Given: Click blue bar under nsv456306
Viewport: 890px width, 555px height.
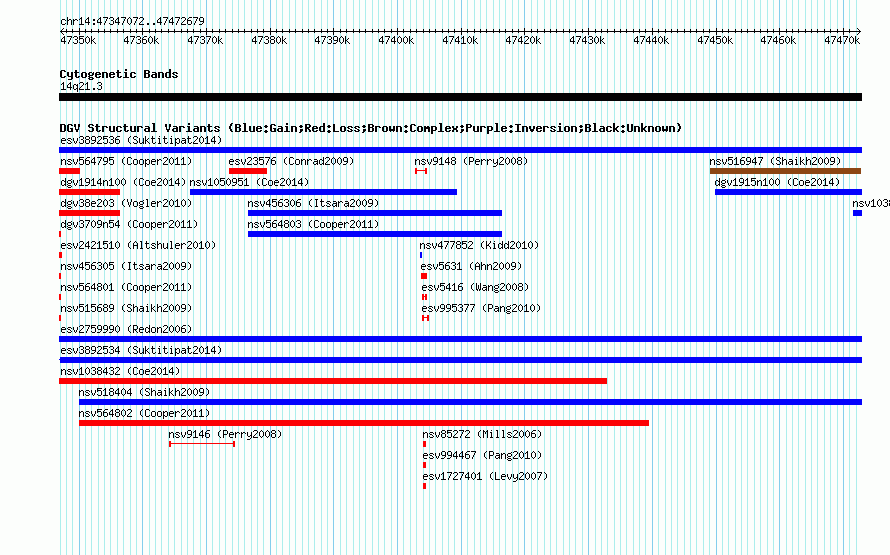Looking at the screenshot, I should (x=375, y=213).
